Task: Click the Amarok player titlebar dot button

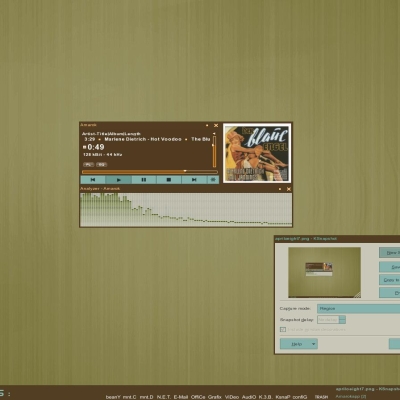Action: [x=207, y=125]
